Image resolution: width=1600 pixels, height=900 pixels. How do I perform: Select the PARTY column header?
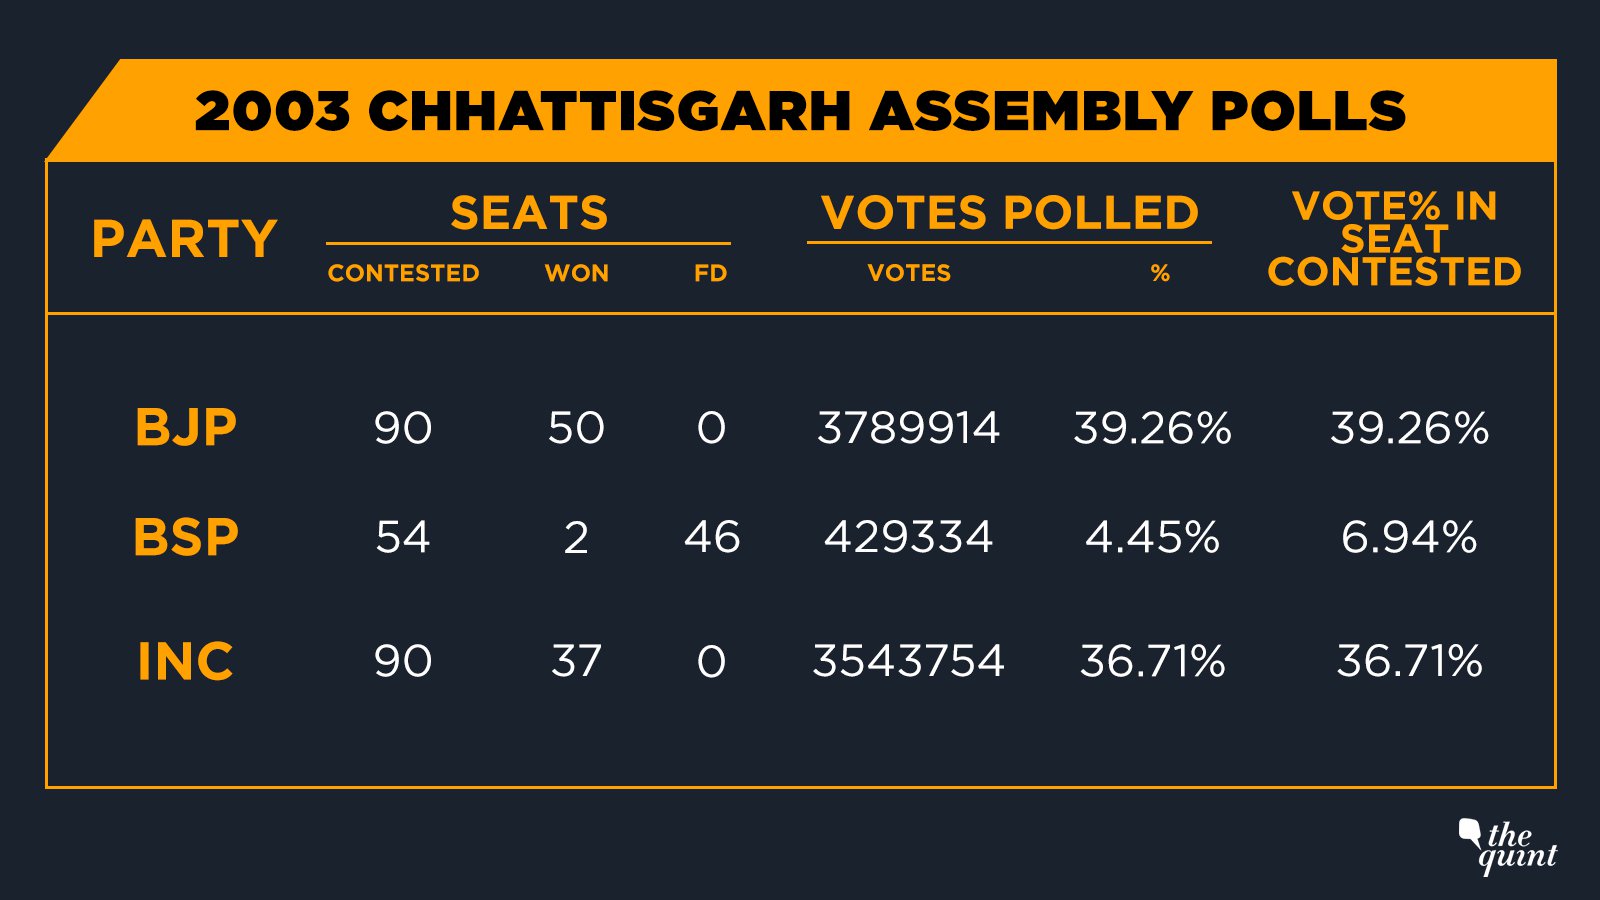184,239
